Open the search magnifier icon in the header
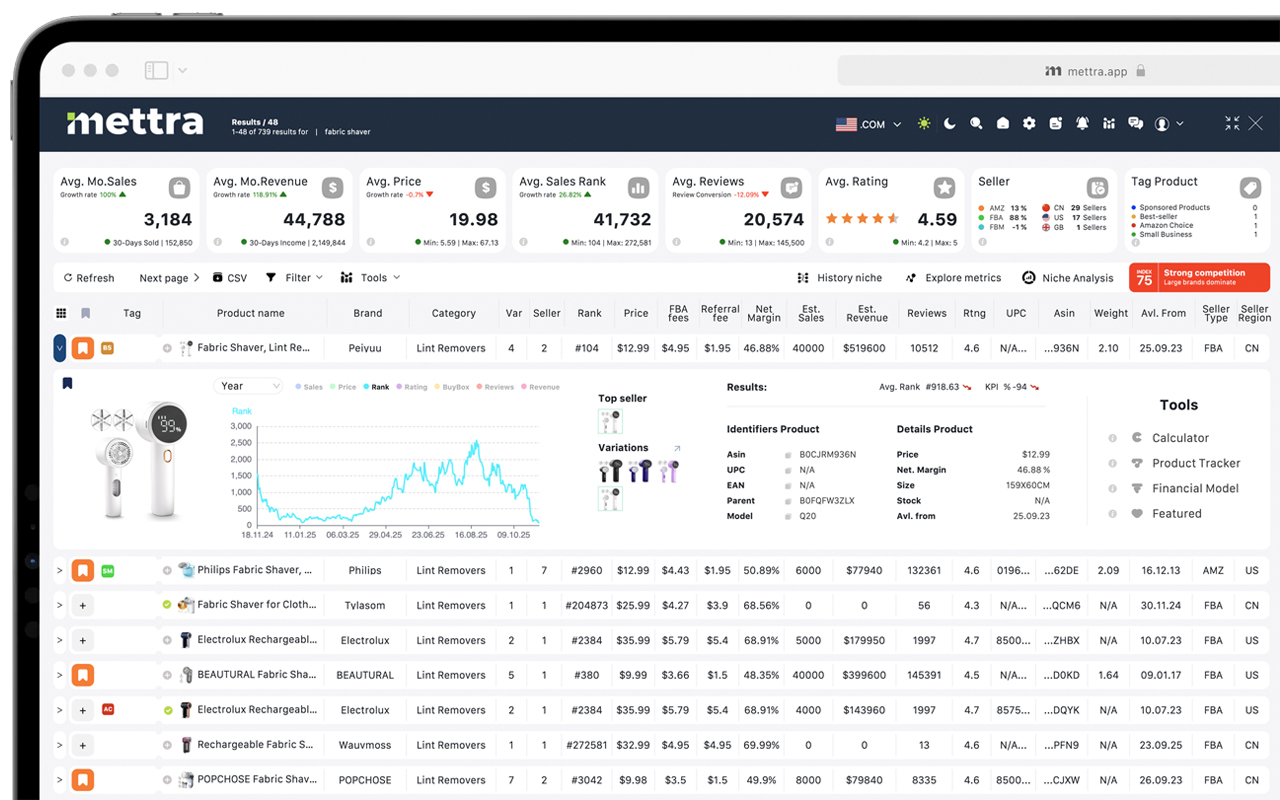1280x800 pixels. 976,124
